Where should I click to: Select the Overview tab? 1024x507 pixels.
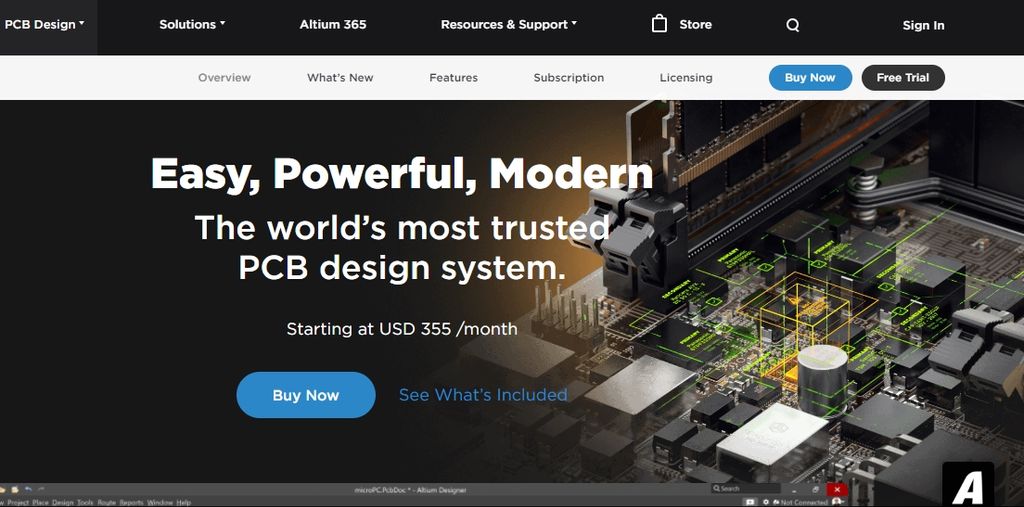[224, 77]
